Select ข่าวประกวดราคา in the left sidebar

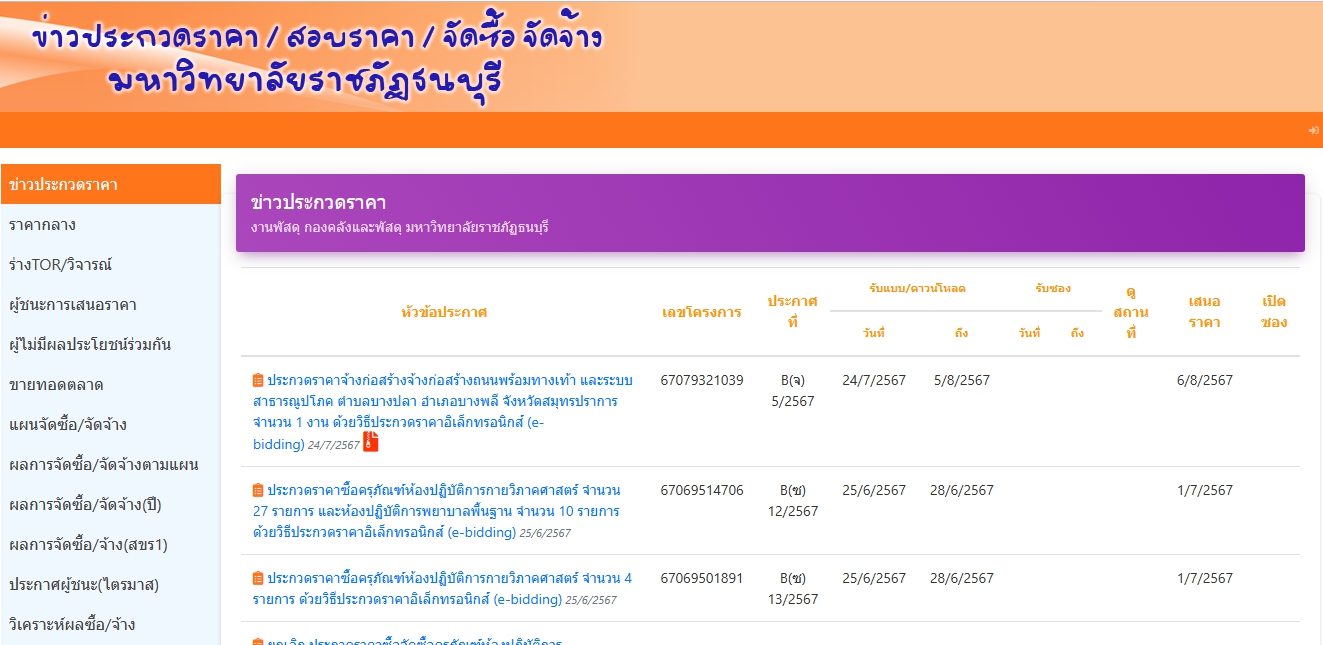tap(111, 184)
